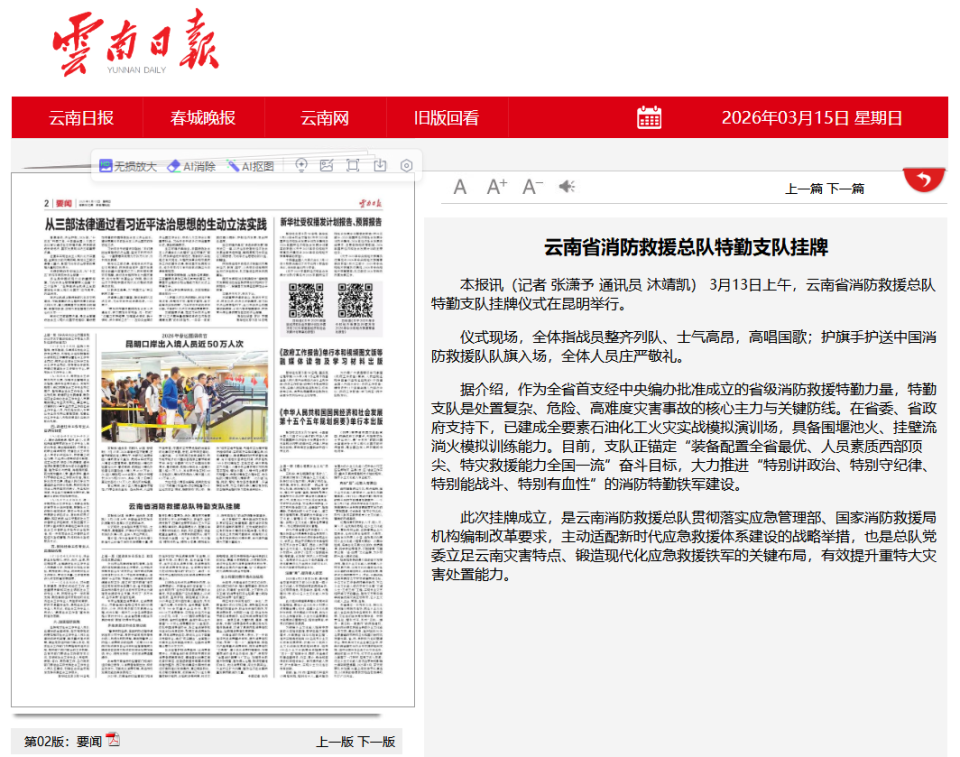960x757 pixels.
Task: Enable 无损放大 lossless zoom mode
Action: pos(128,166)
